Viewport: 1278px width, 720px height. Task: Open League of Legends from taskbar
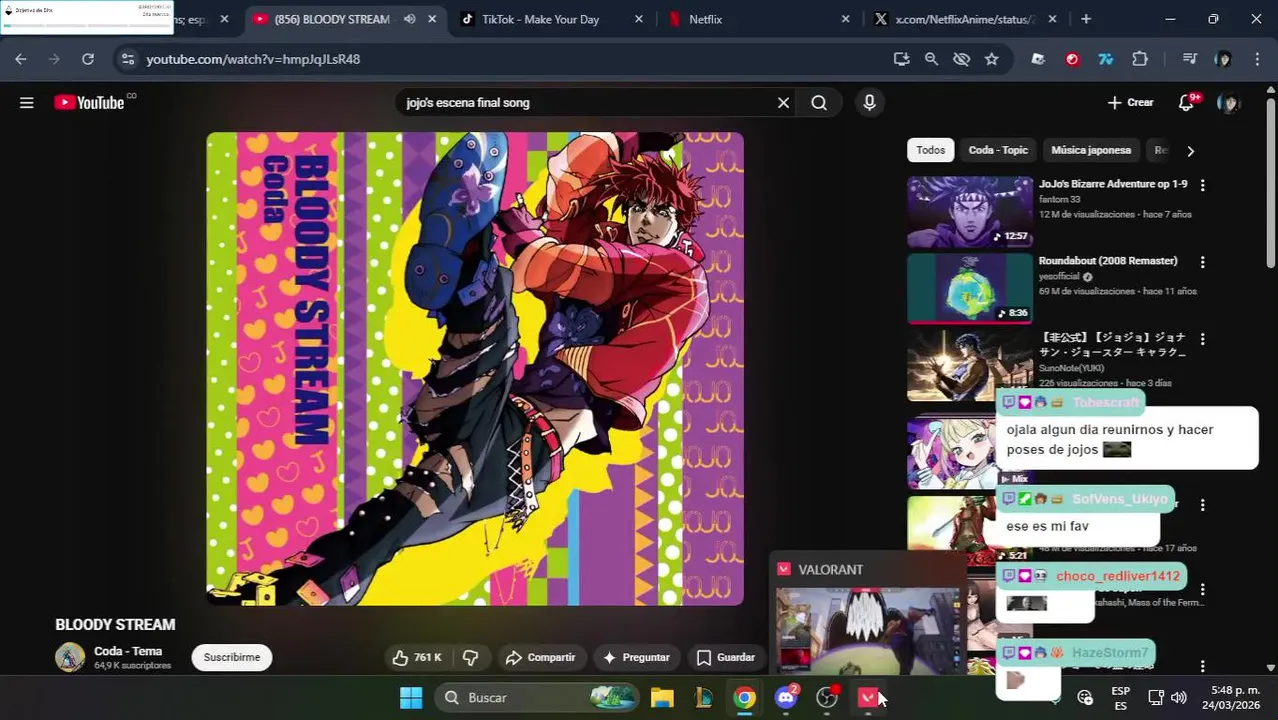[703, 697]
